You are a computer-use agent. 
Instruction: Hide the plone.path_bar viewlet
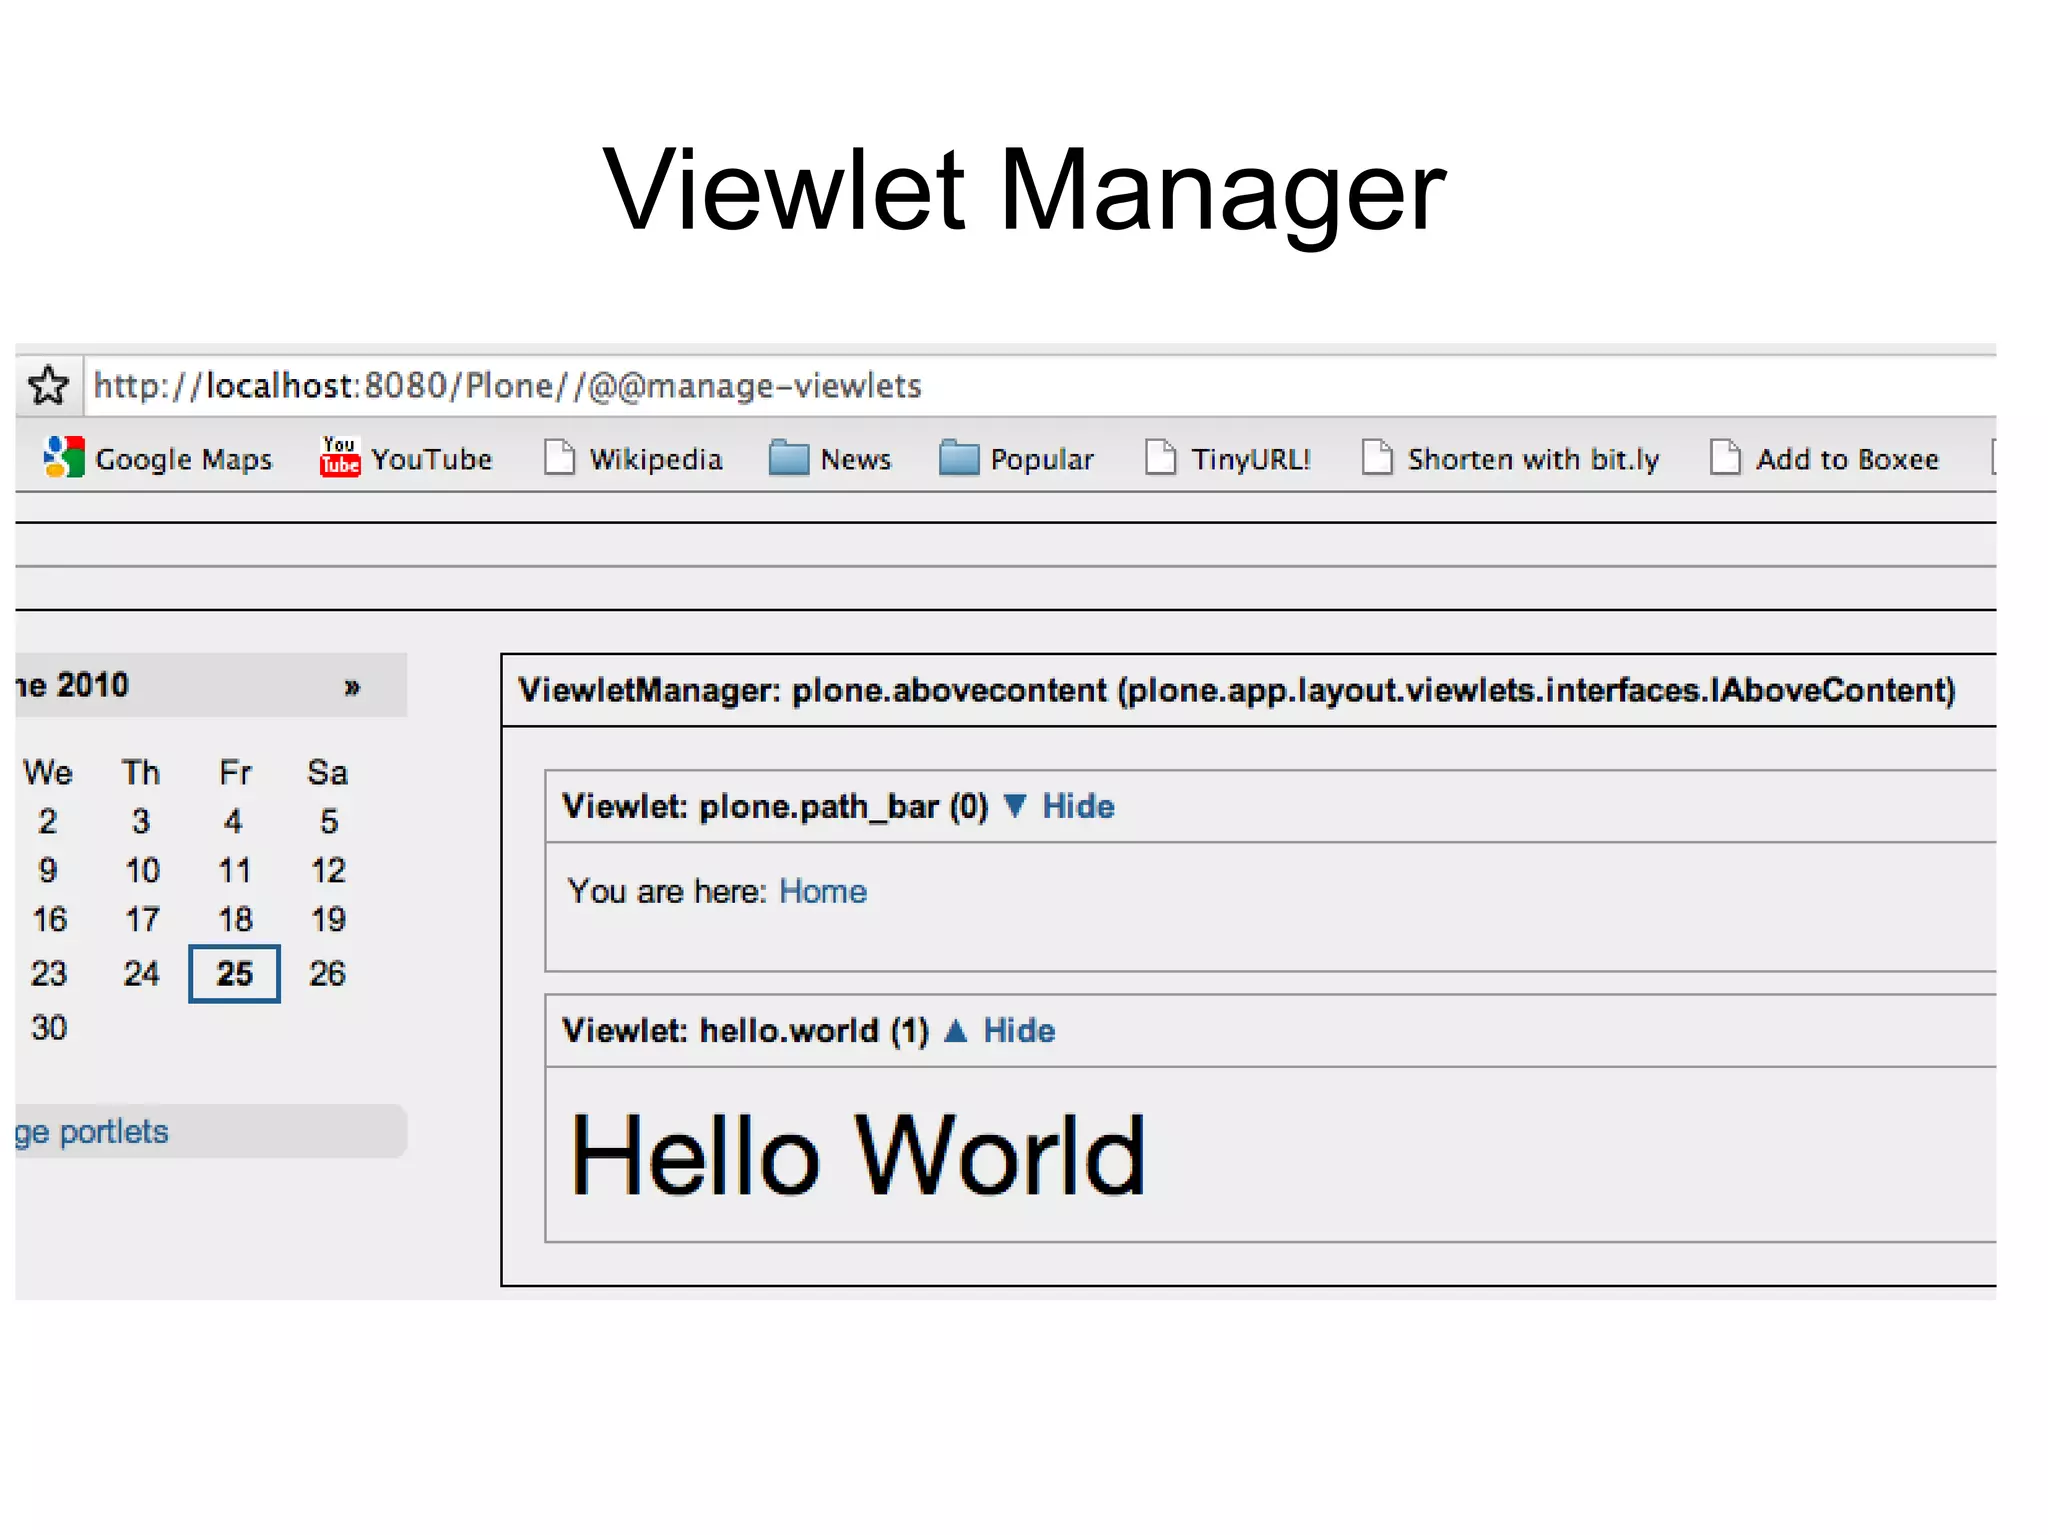coord(1078,806)
